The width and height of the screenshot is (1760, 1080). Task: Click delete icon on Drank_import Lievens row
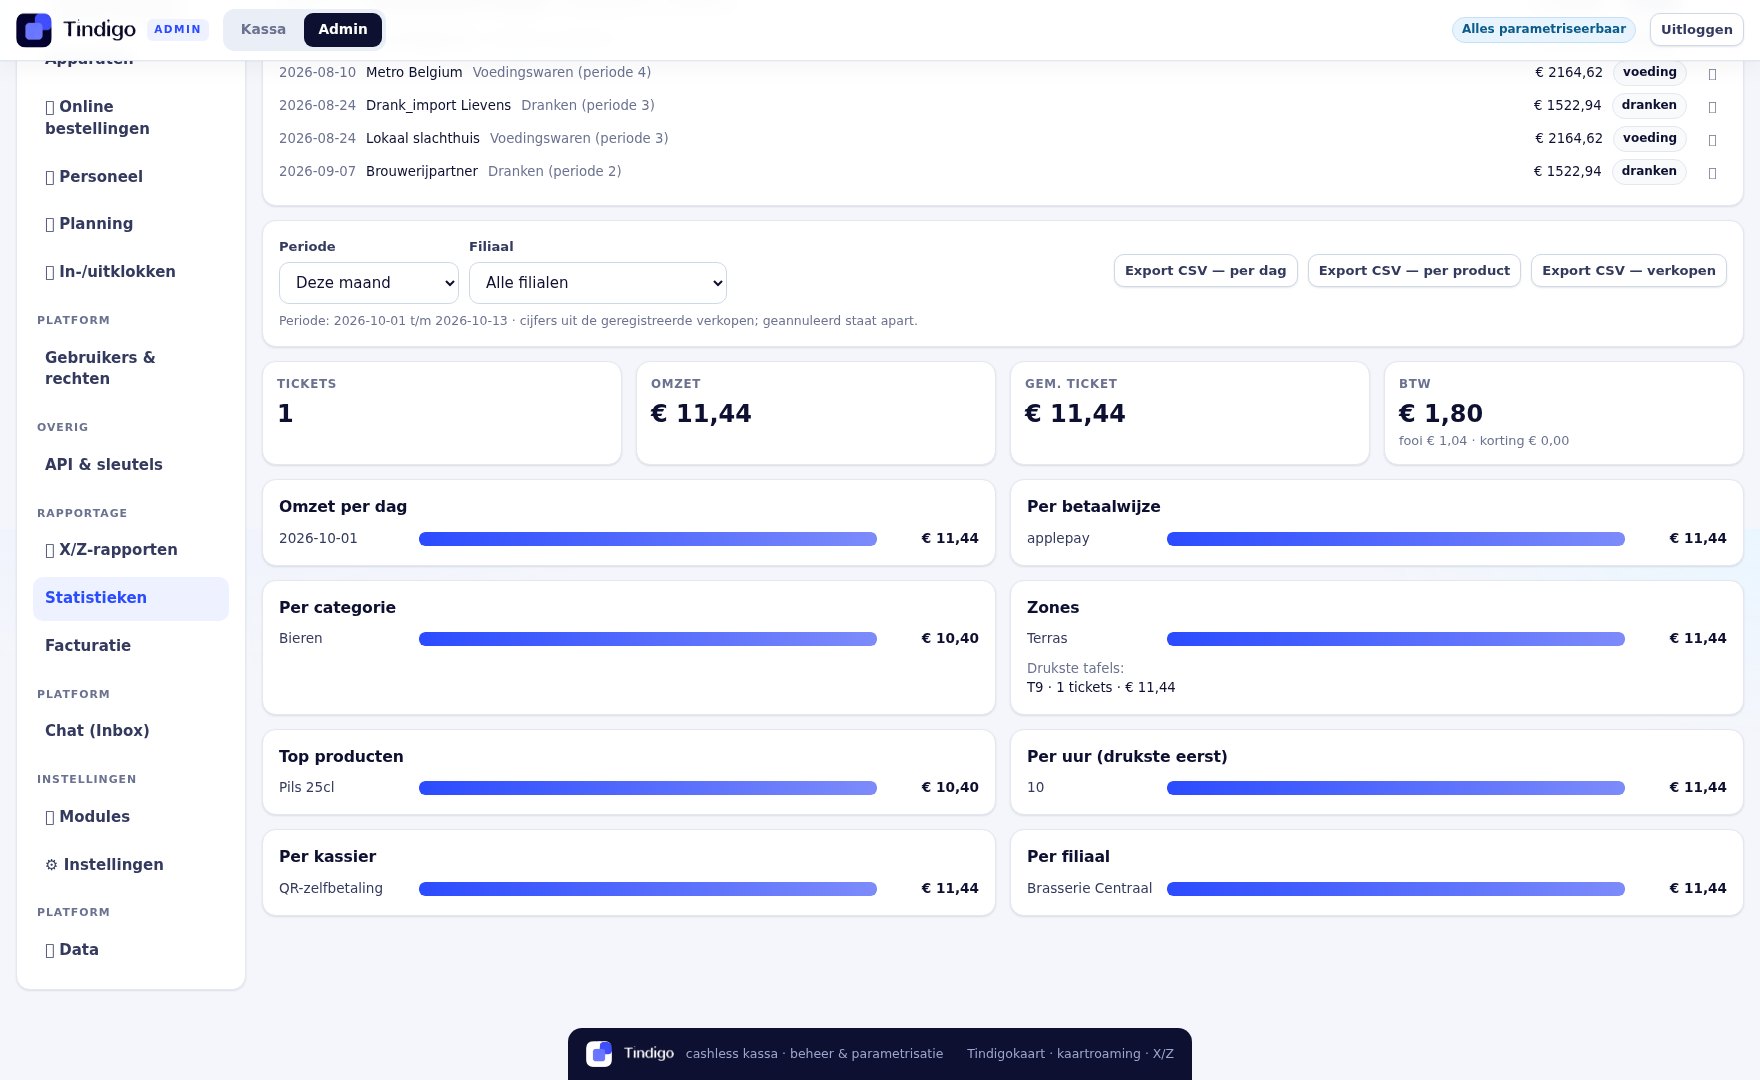(x=1712, y=106)
